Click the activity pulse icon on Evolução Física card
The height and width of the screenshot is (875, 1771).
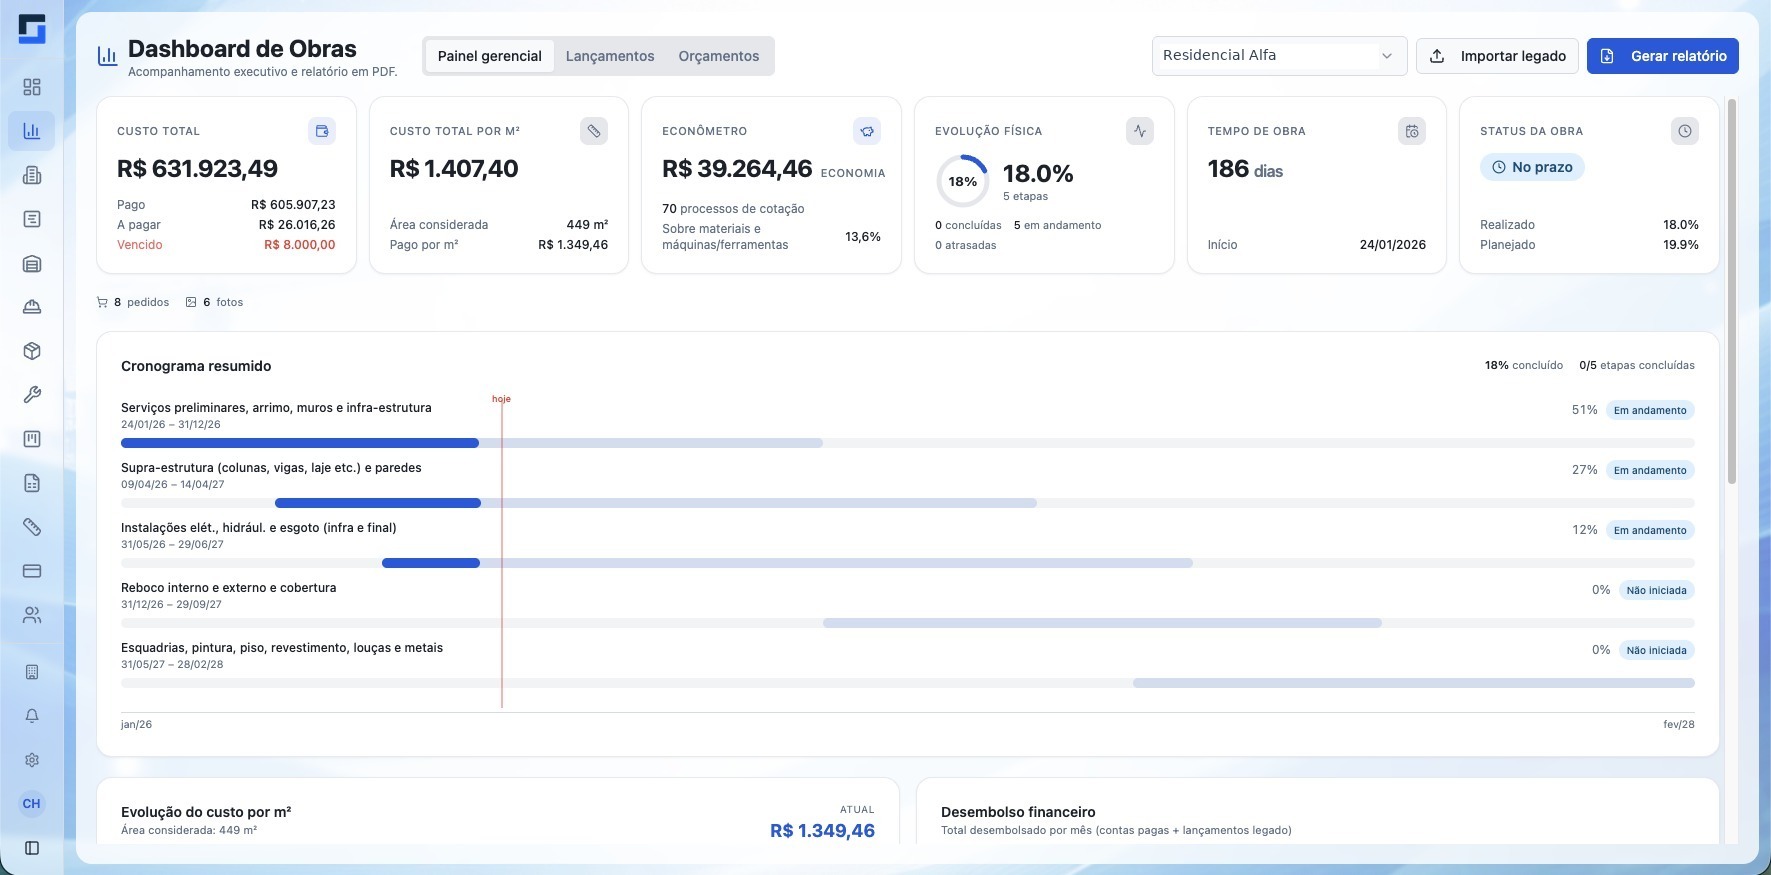pyautogui.click(x=1140, y=131)
